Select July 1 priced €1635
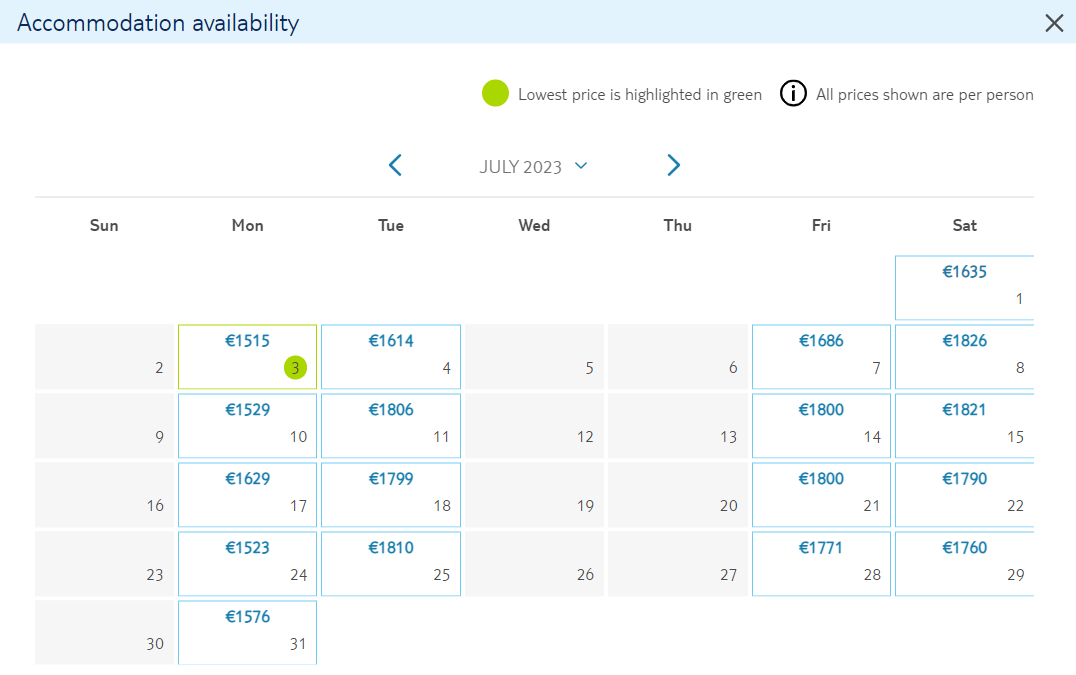 pyautogui.click(x=964, y=287)
